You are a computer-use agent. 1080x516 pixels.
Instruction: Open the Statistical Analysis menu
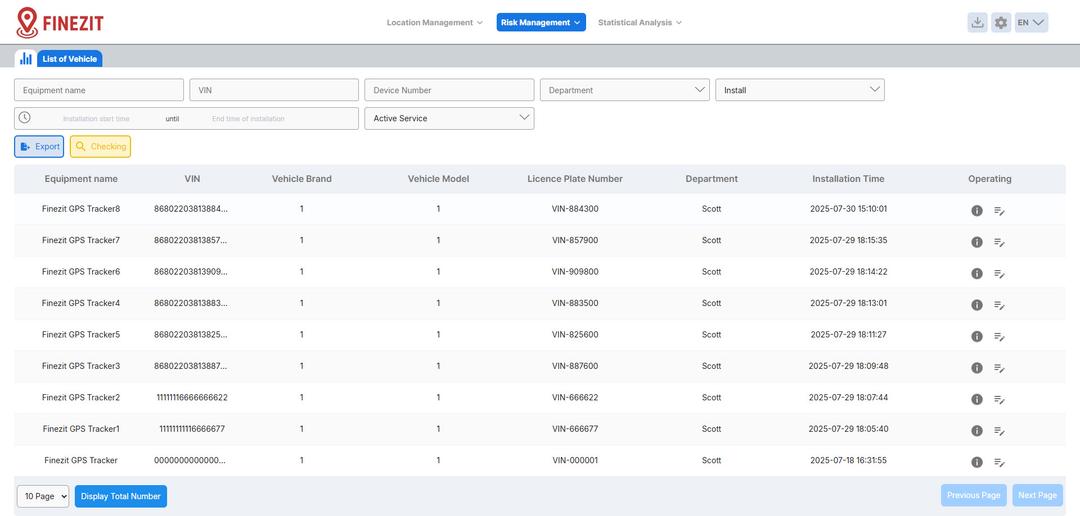[640, 22]
